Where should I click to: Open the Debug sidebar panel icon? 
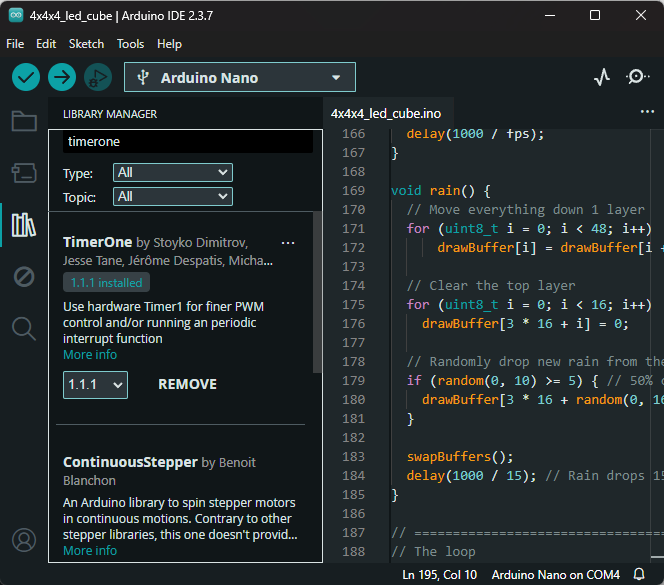coord(24,277)
